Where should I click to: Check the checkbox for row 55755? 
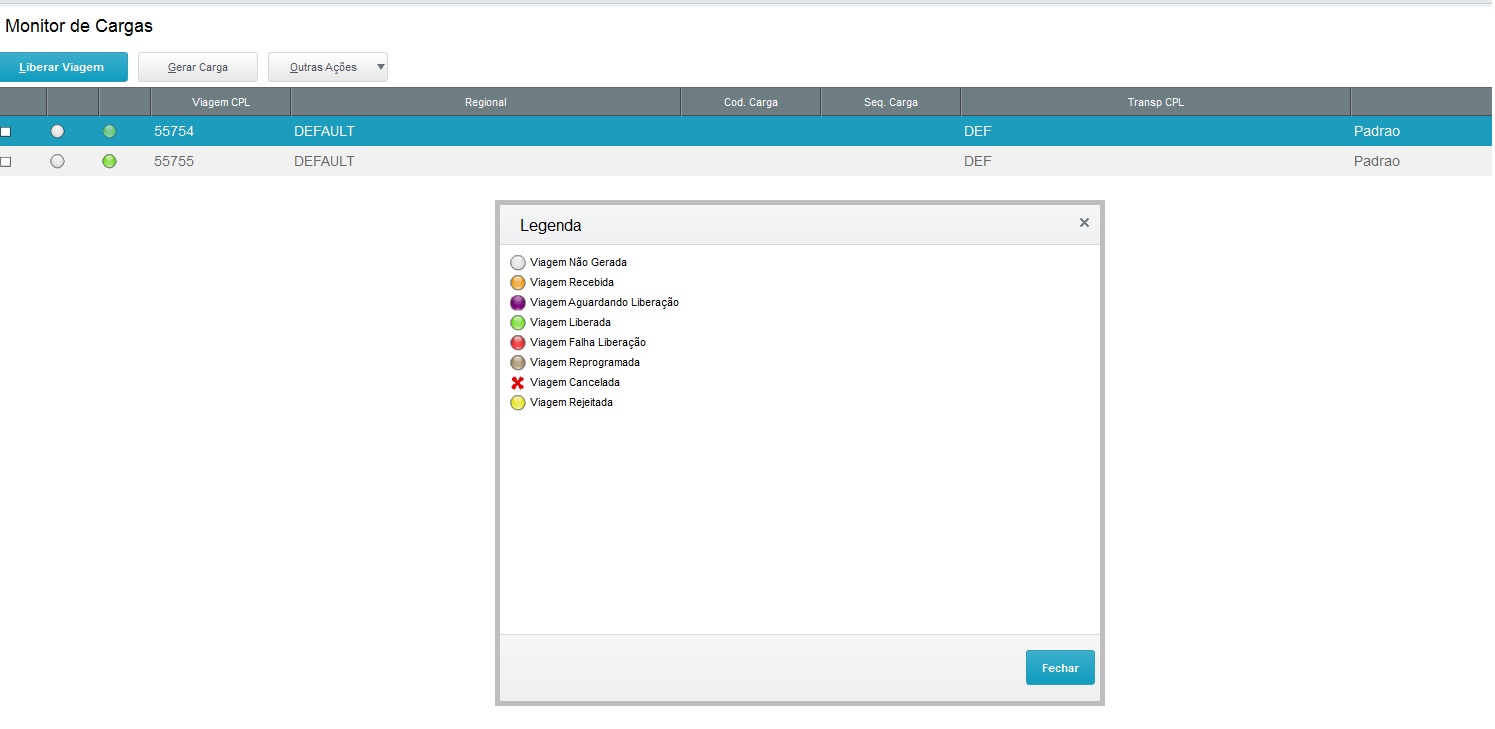(x=6, y=162)
